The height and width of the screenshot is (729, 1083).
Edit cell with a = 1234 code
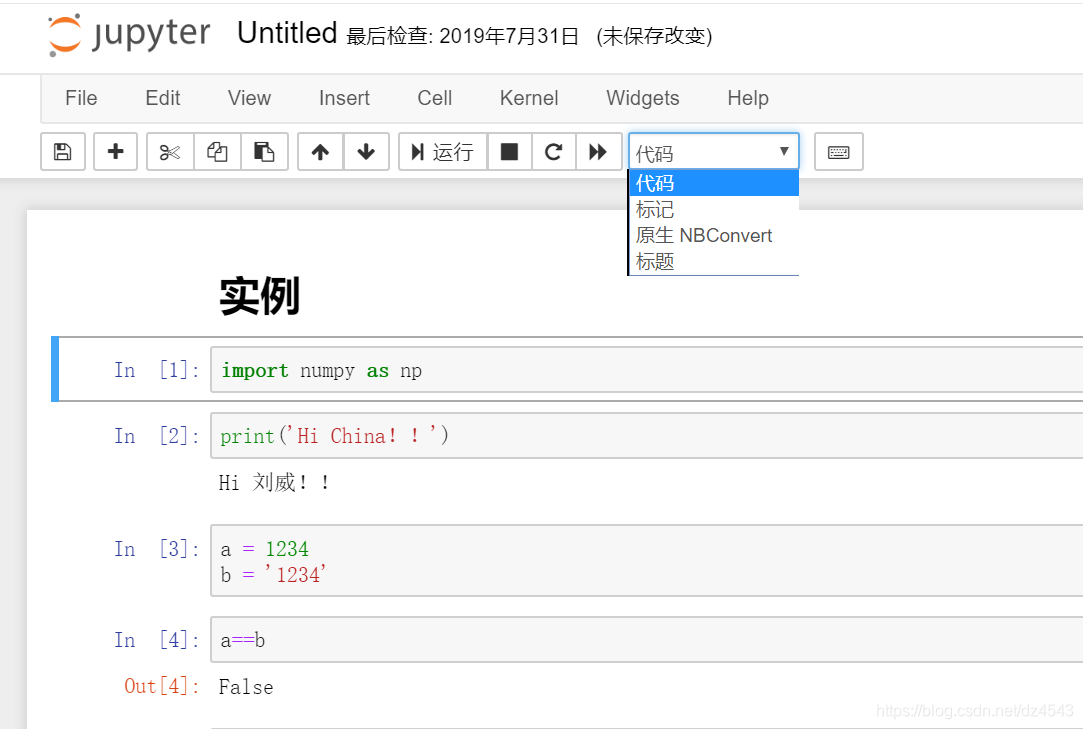pyautogui.click(x=646, y=560)
